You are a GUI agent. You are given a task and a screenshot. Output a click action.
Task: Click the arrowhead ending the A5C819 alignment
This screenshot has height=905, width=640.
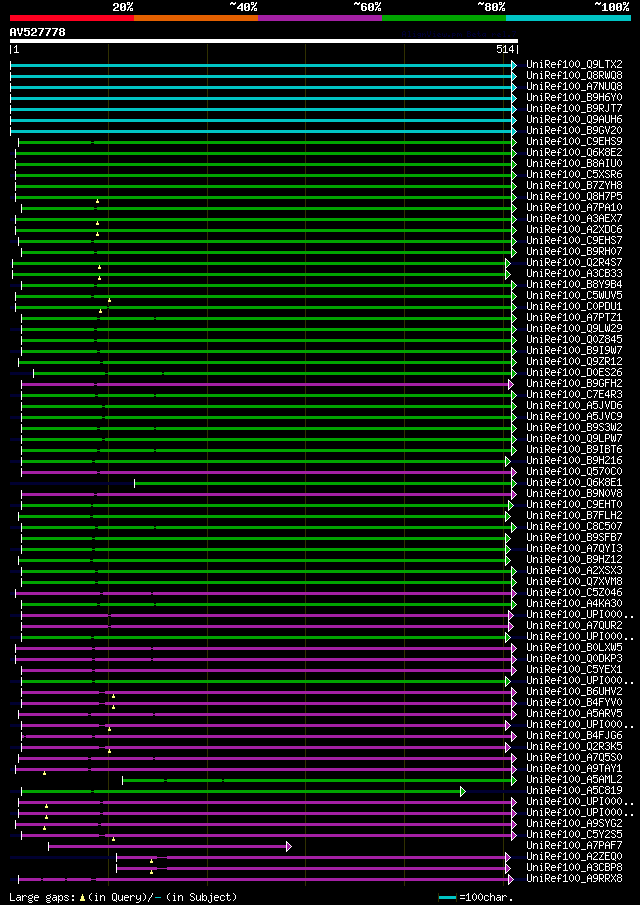point(462,791)
